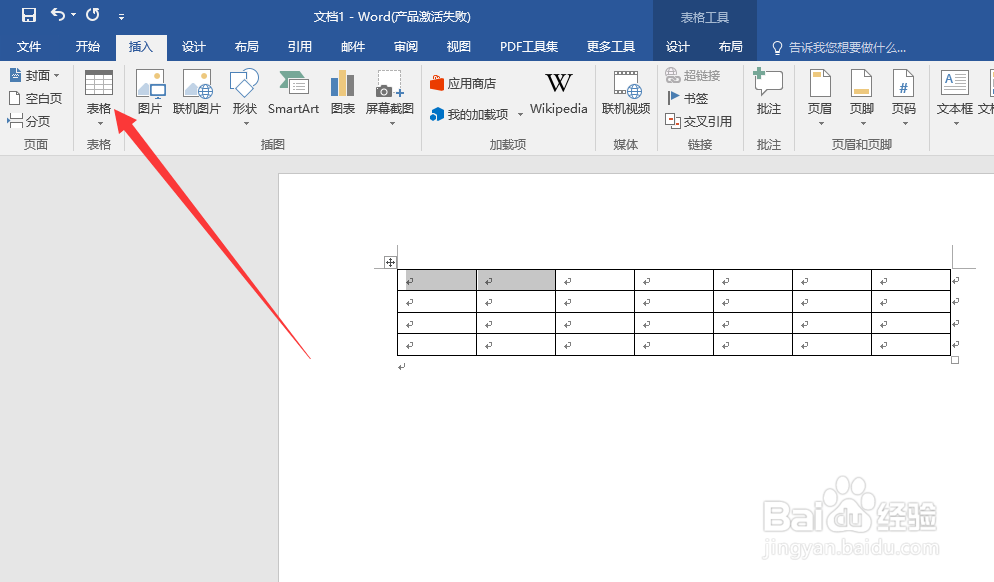The height and width of the screenshot is (582, 994).
Task: Switch to the 设计 ribbon tab
Action: (193, 45)
